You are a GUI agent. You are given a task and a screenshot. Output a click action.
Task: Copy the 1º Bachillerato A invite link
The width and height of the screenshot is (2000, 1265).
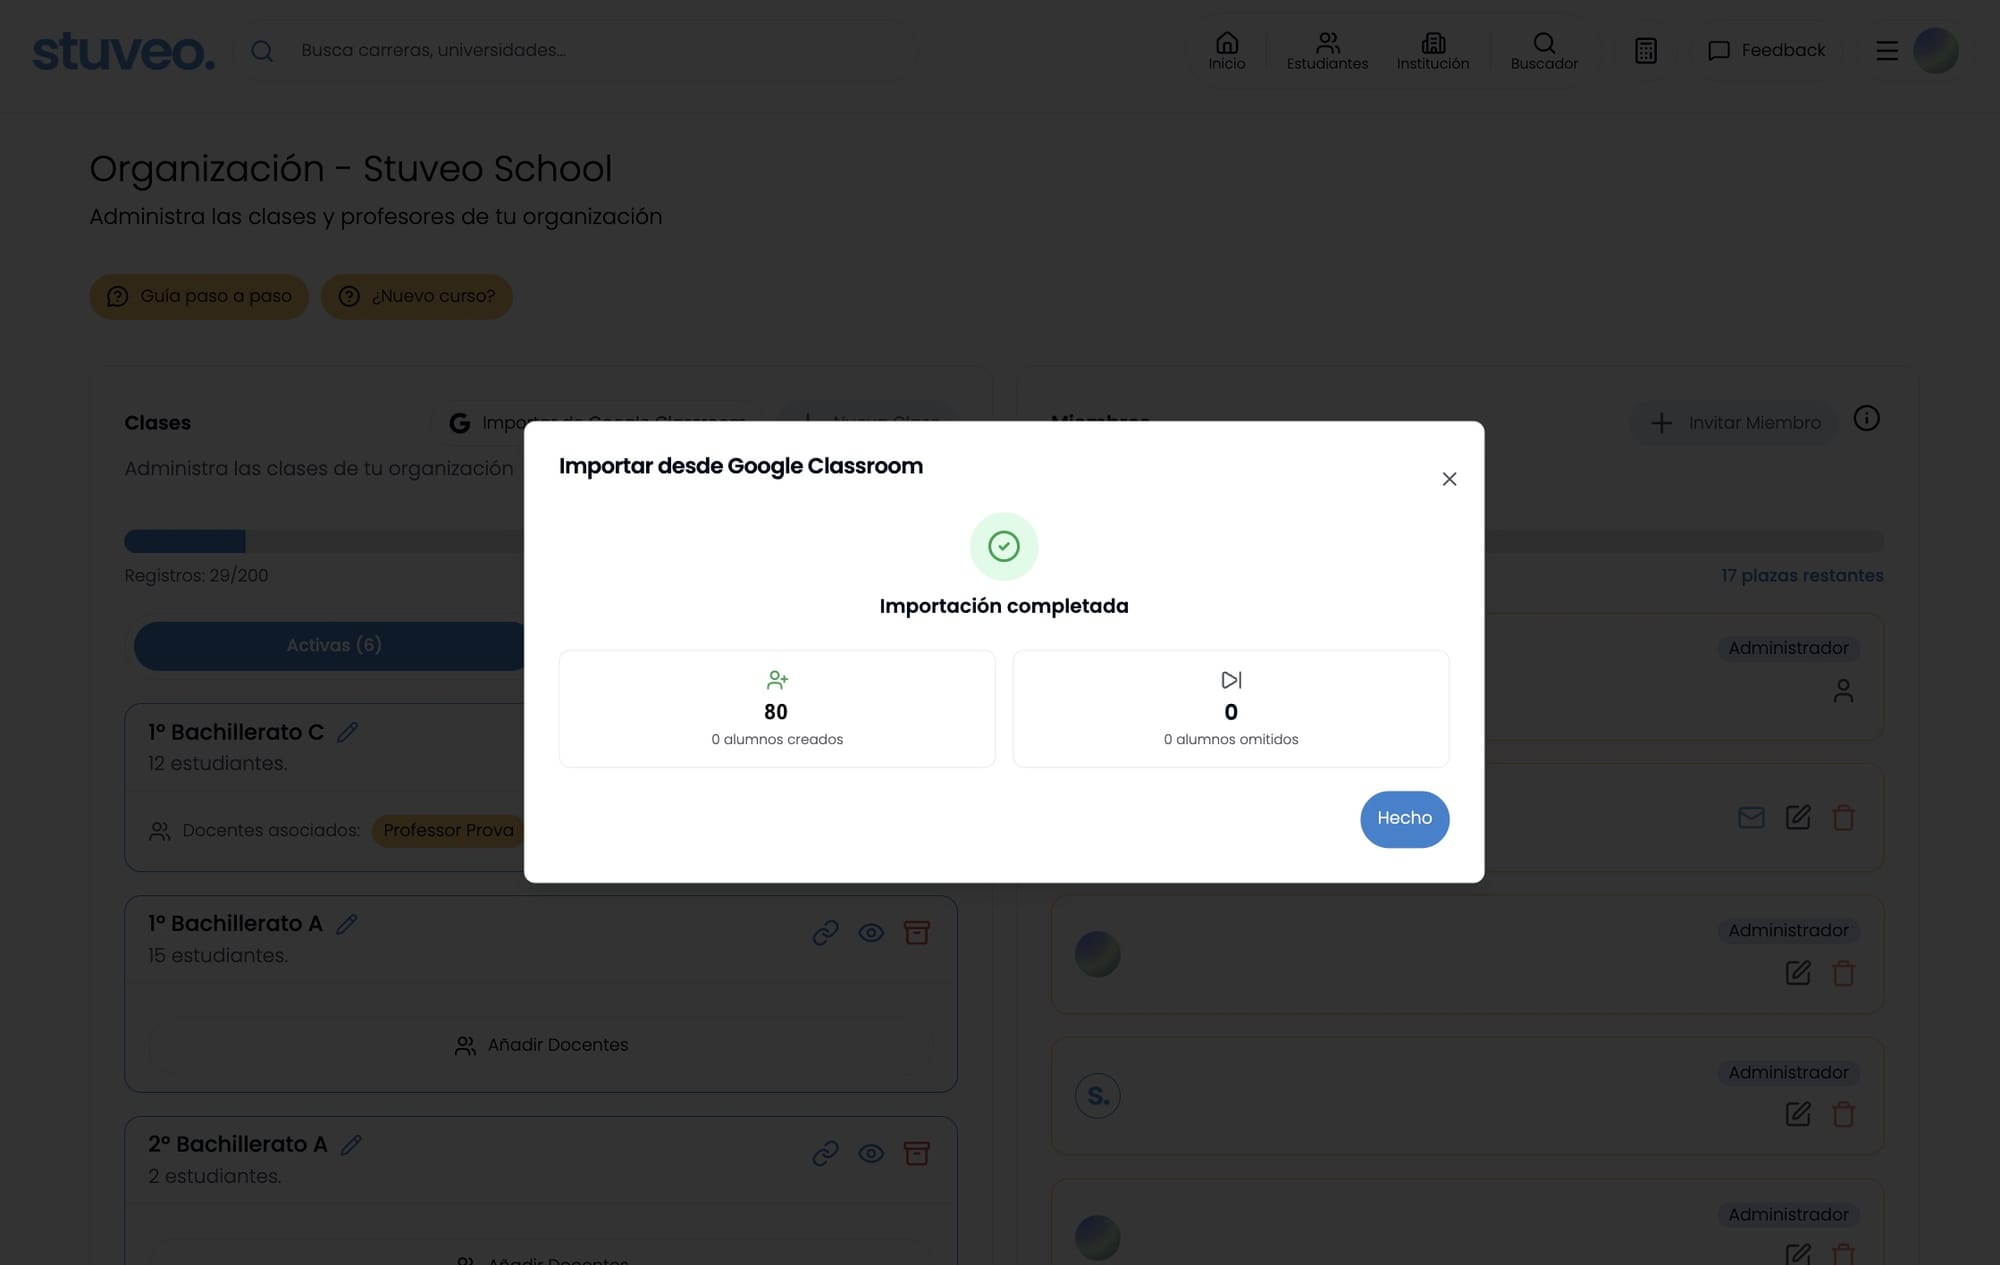click(825, 933)
